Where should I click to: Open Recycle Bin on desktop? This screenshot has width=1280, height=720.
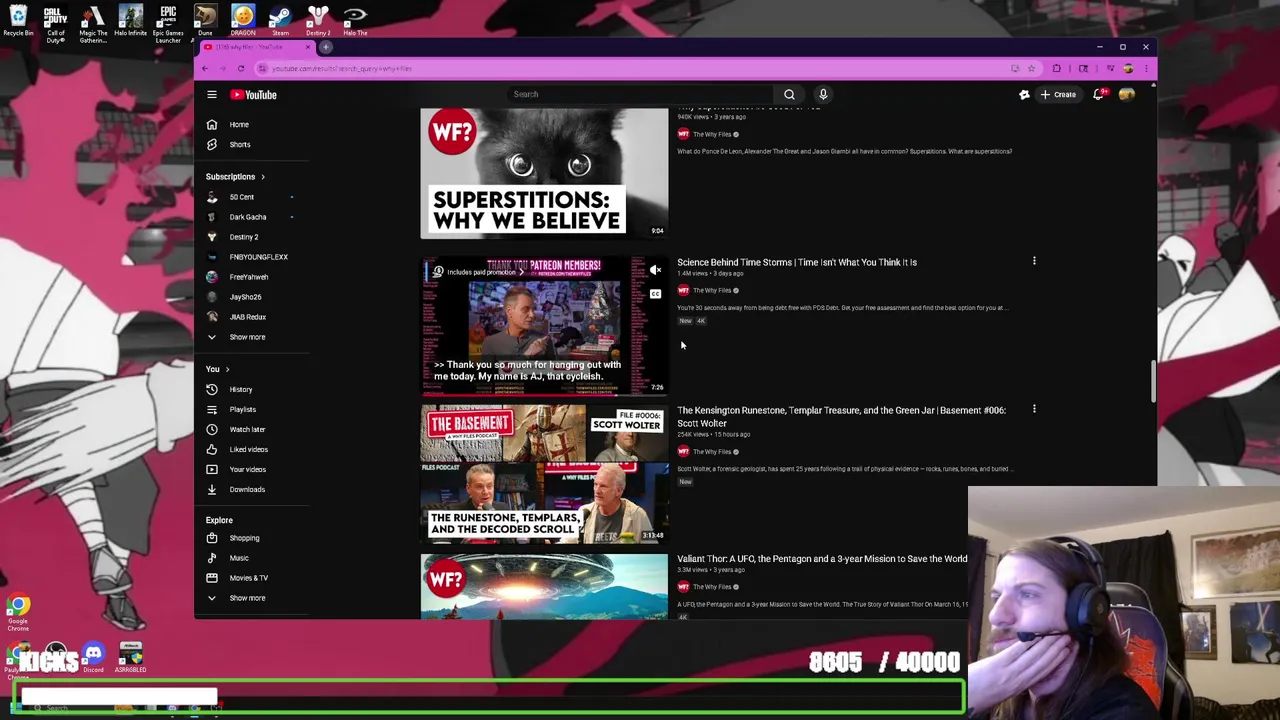tap(18, 20)
